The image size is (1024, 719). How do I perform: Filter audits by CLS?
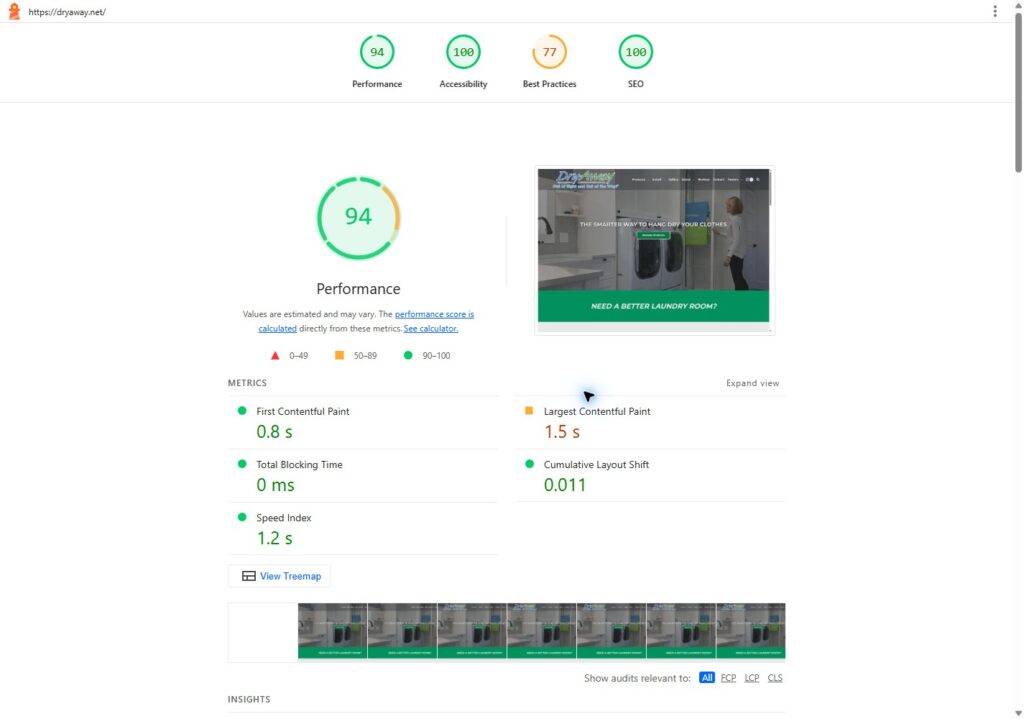click(x=775, y=678)
